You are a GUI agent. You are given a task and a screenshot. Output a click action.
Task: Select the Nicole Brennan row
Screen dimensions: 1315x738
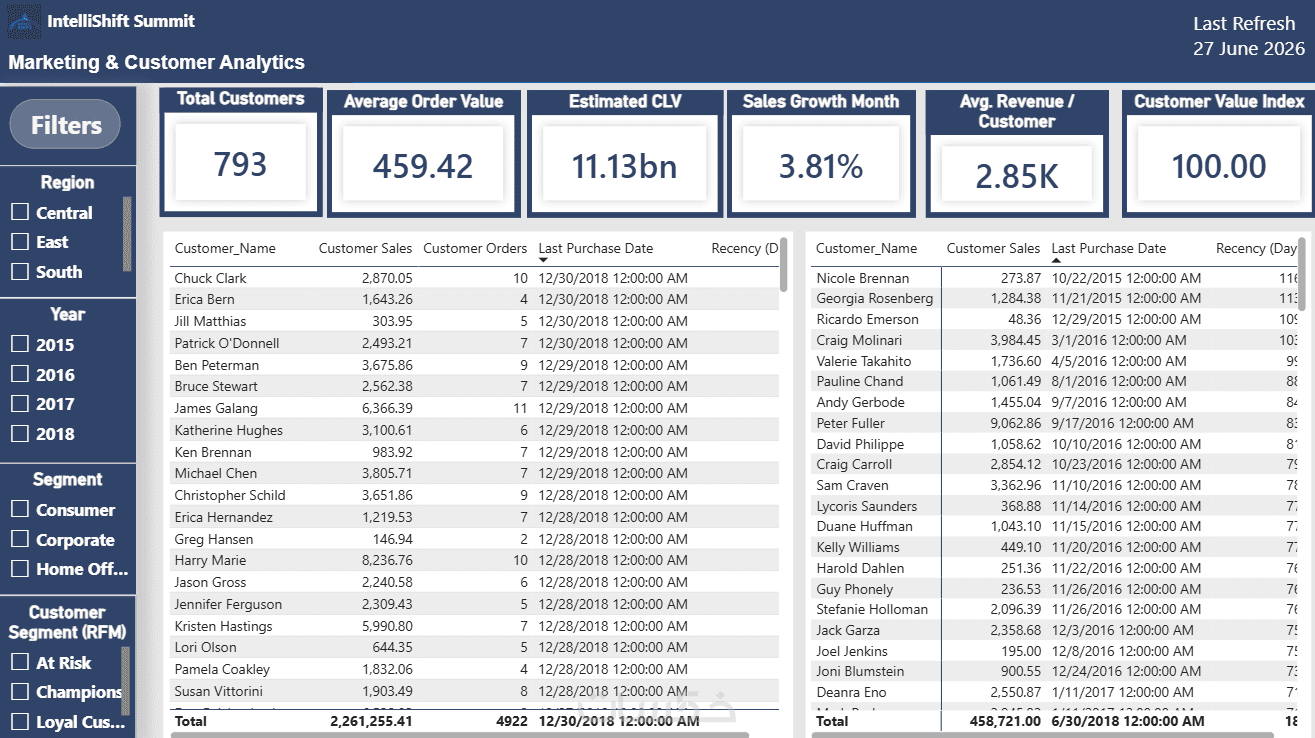coord(1056,278)
